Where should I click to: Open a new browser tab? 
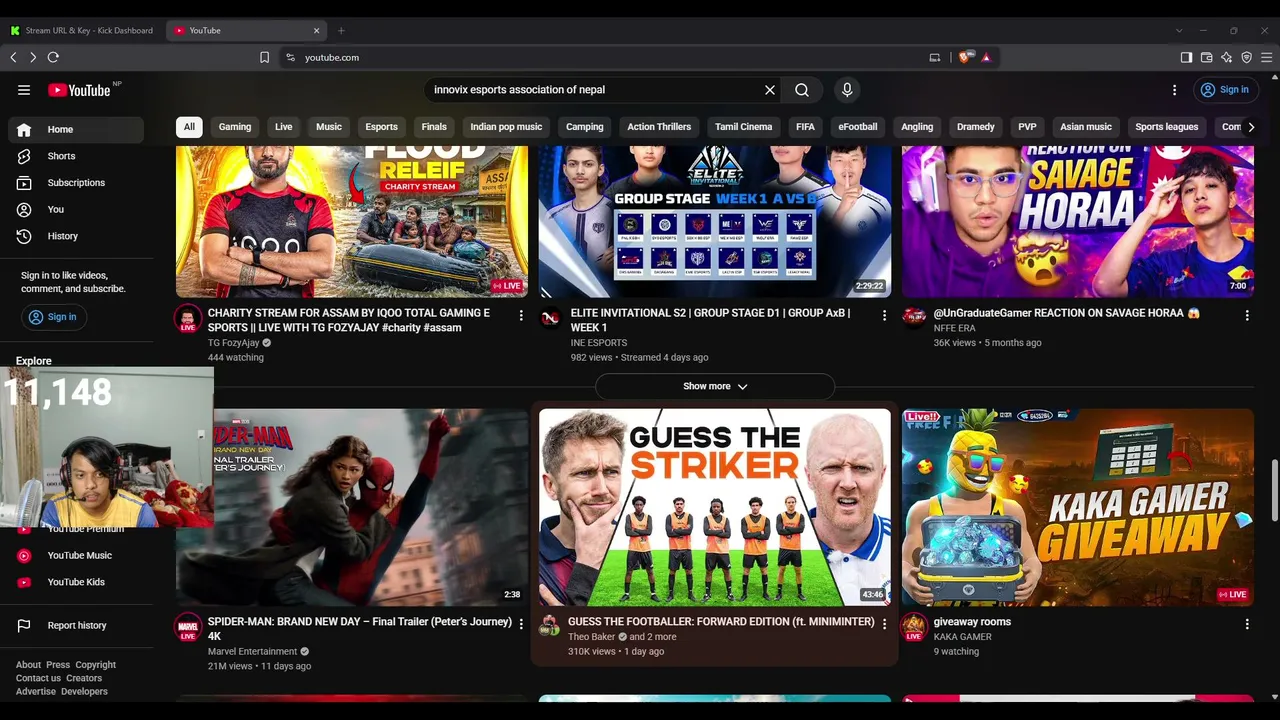click(341, 31)
